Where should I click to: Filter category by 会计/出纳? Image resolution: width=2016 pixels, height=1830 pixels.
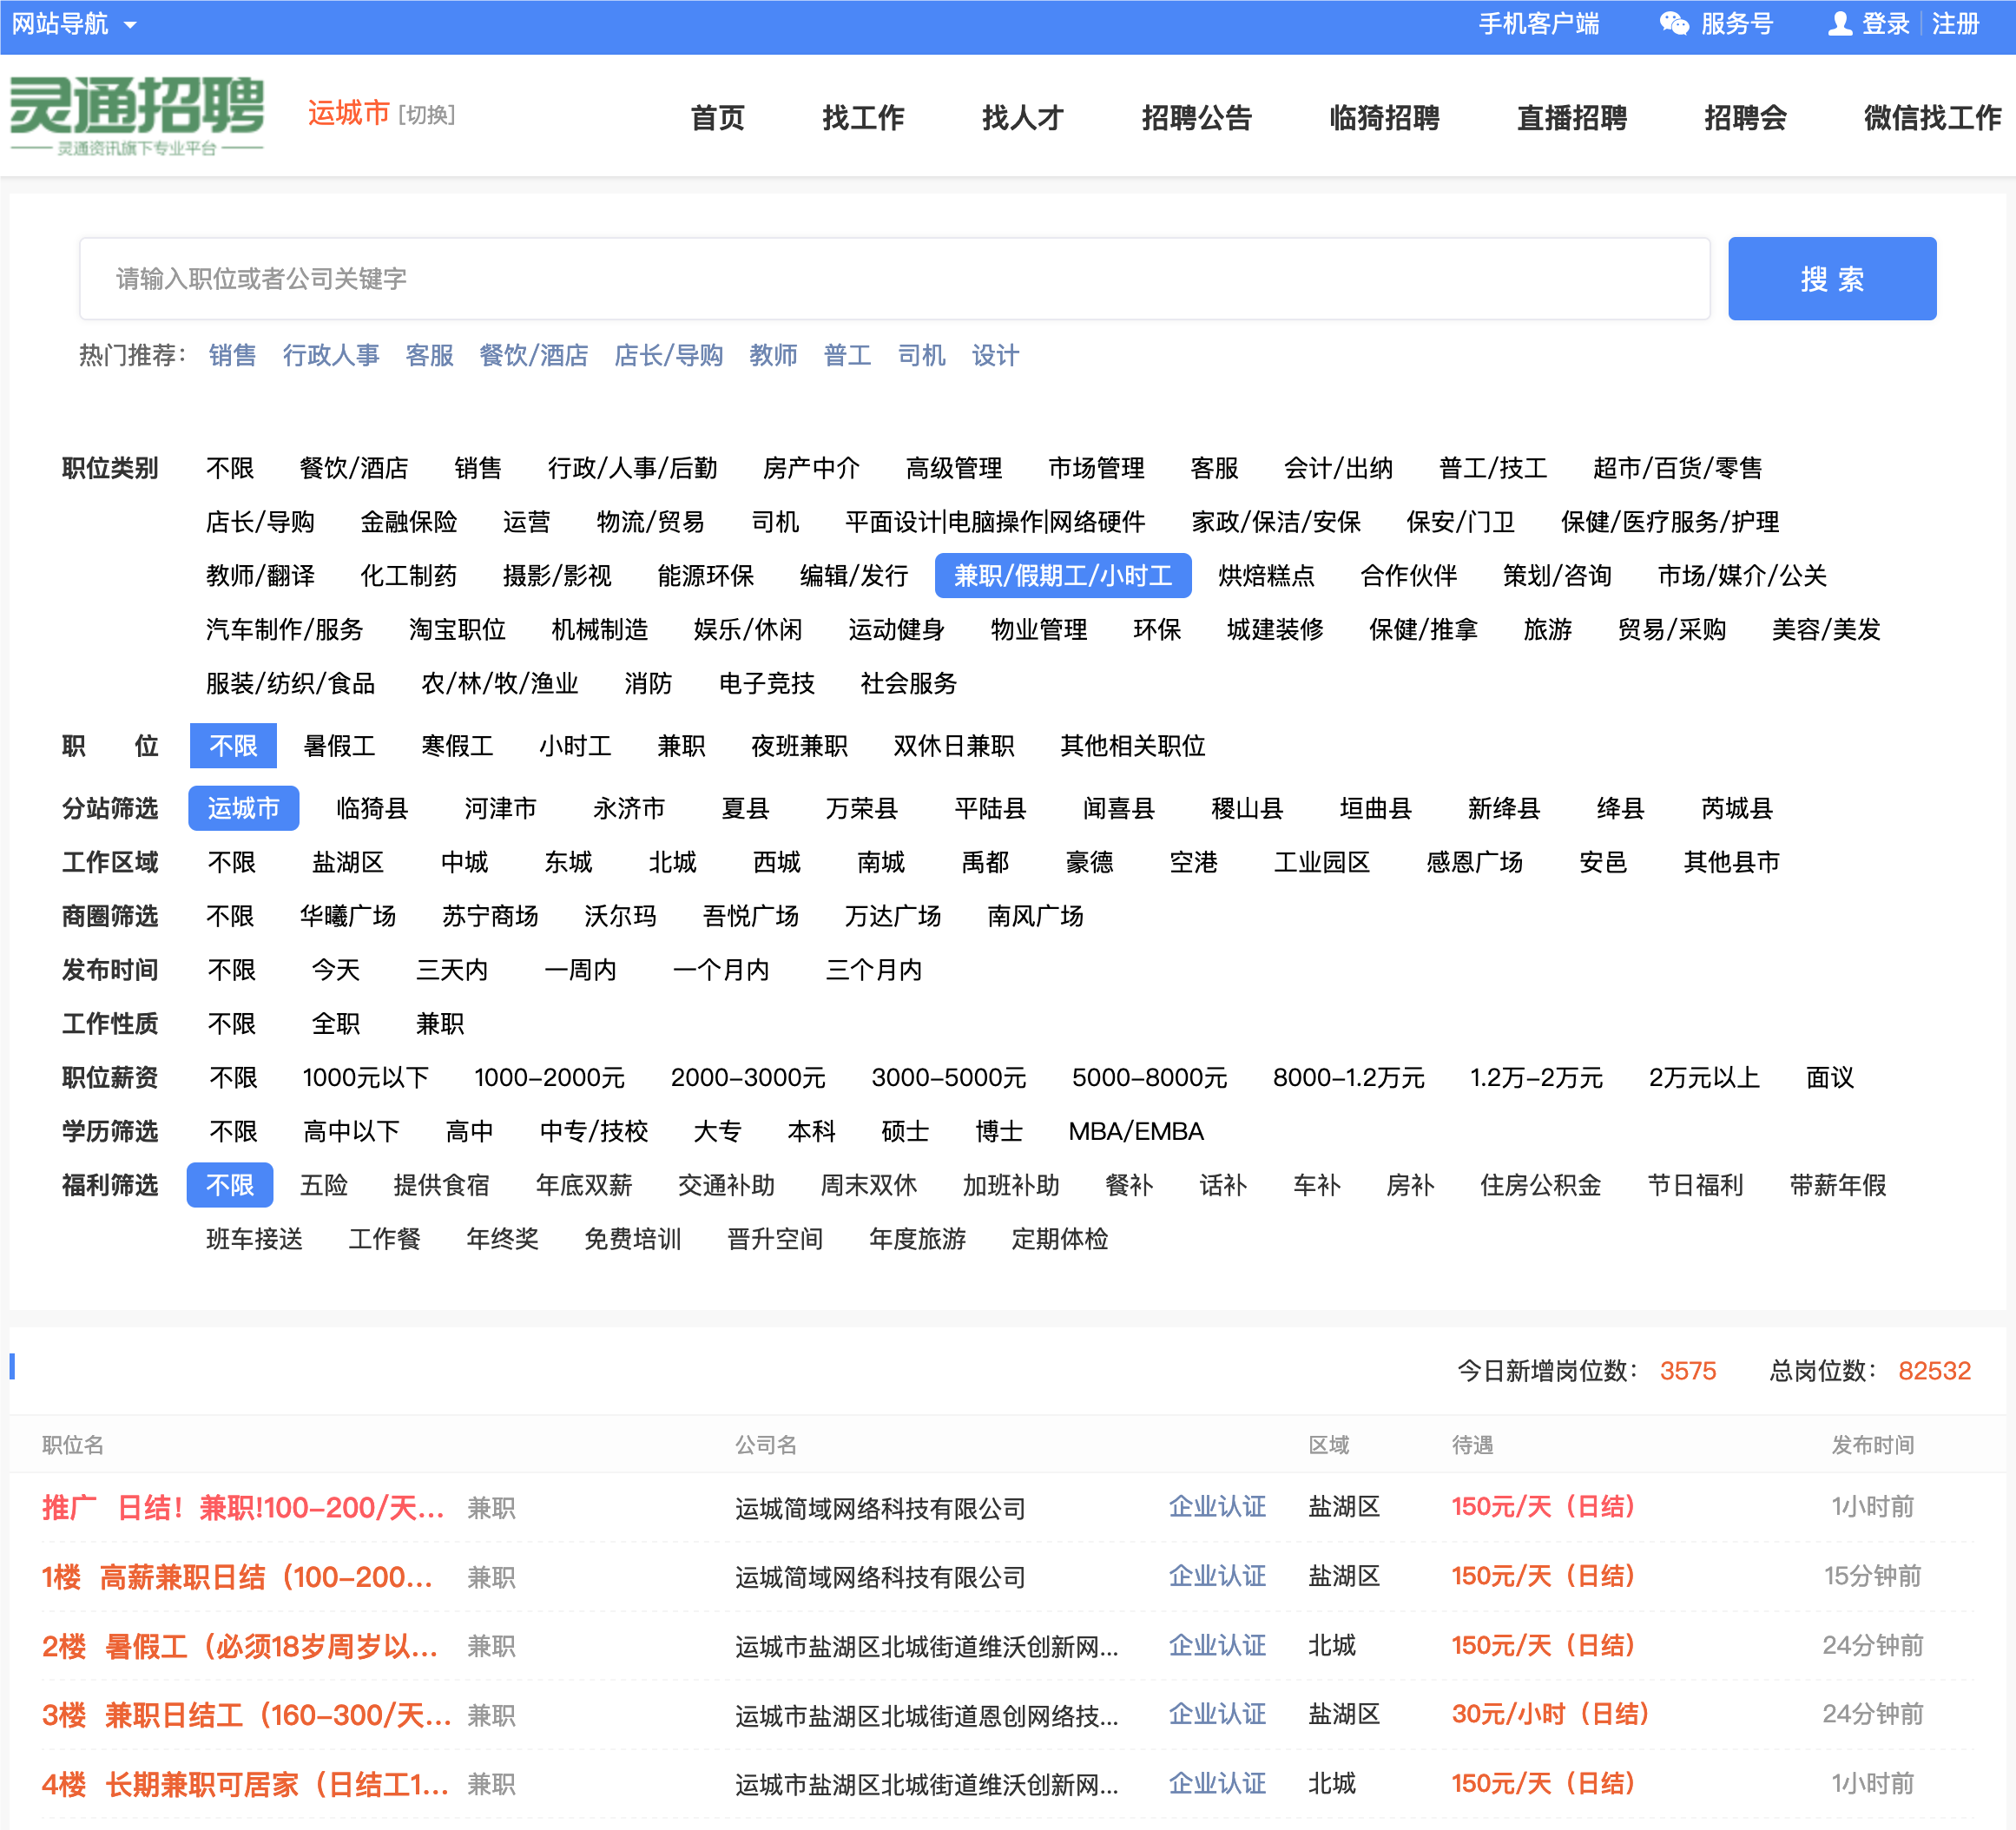1338,467
